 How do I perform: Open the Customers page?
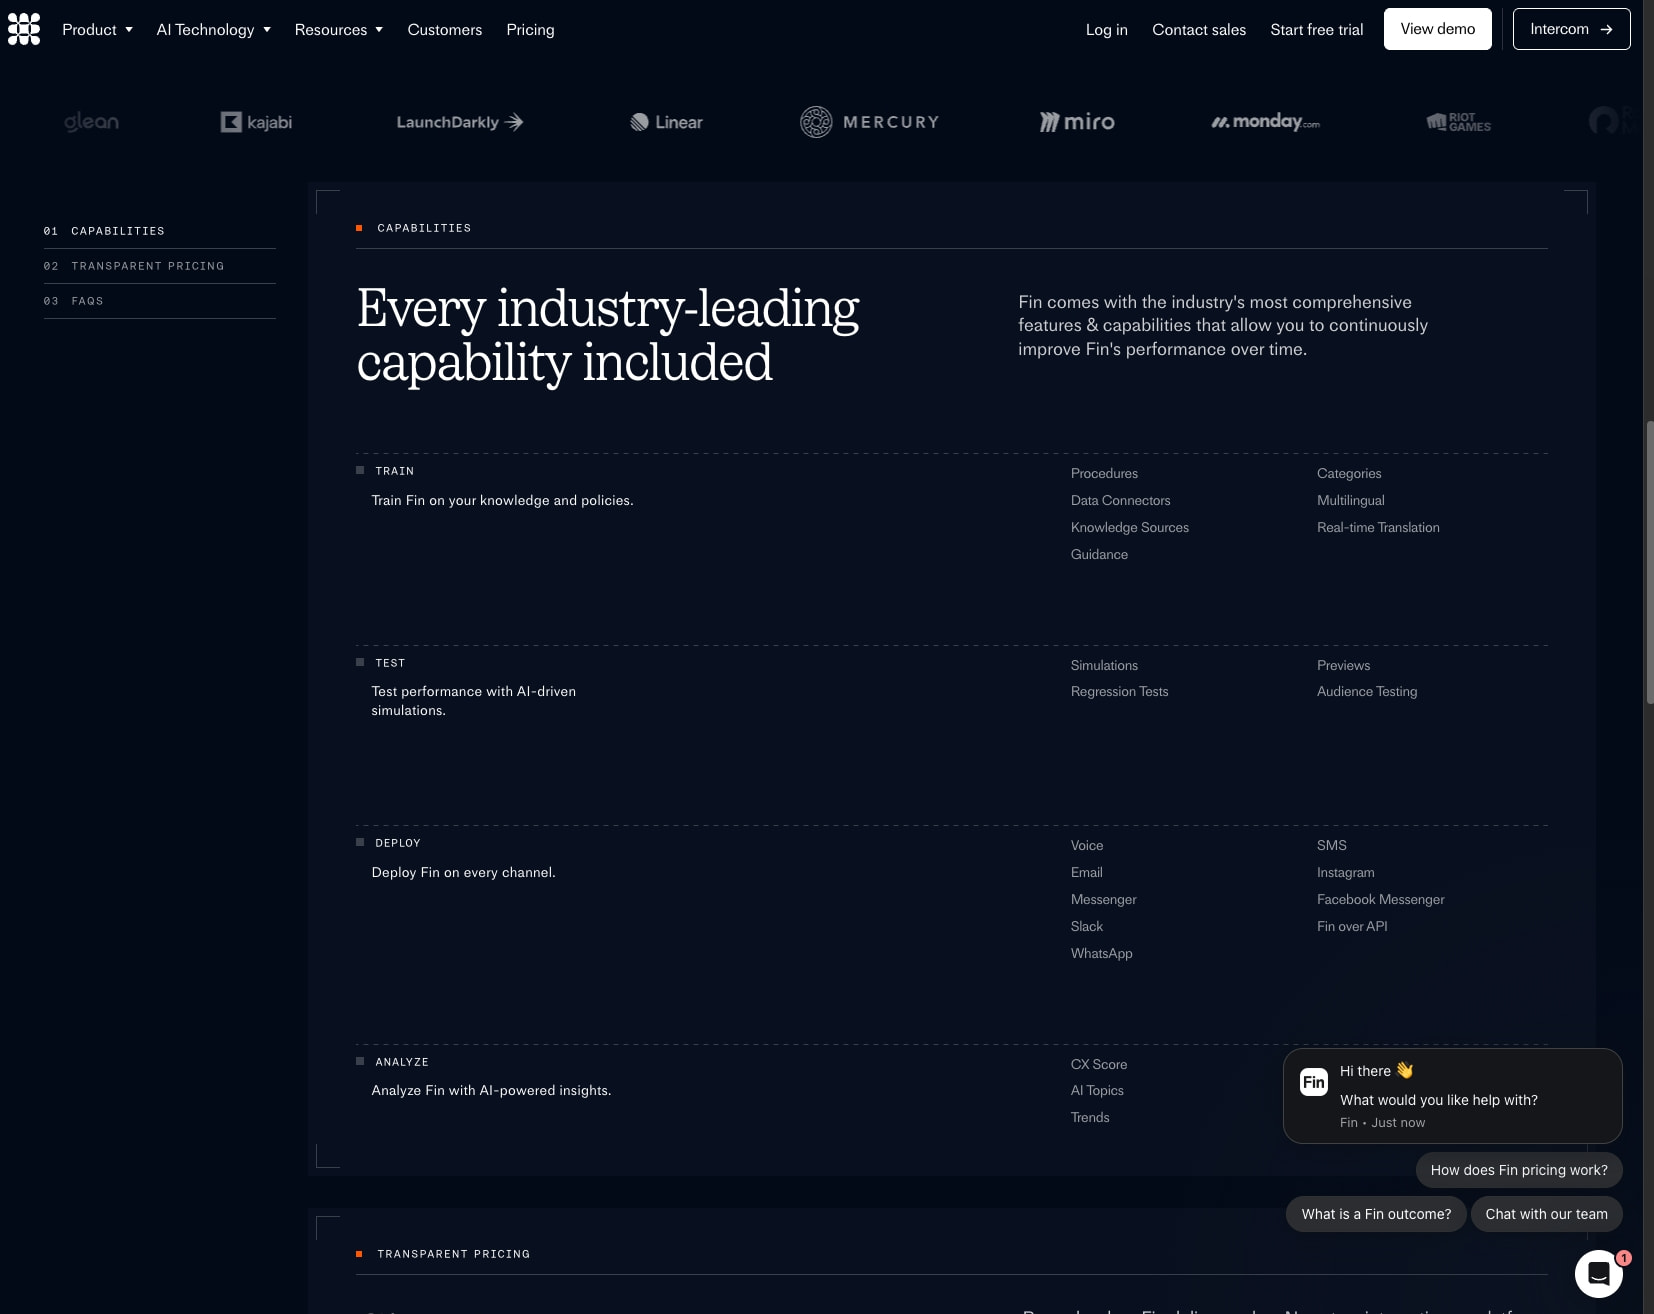point(444,30)
